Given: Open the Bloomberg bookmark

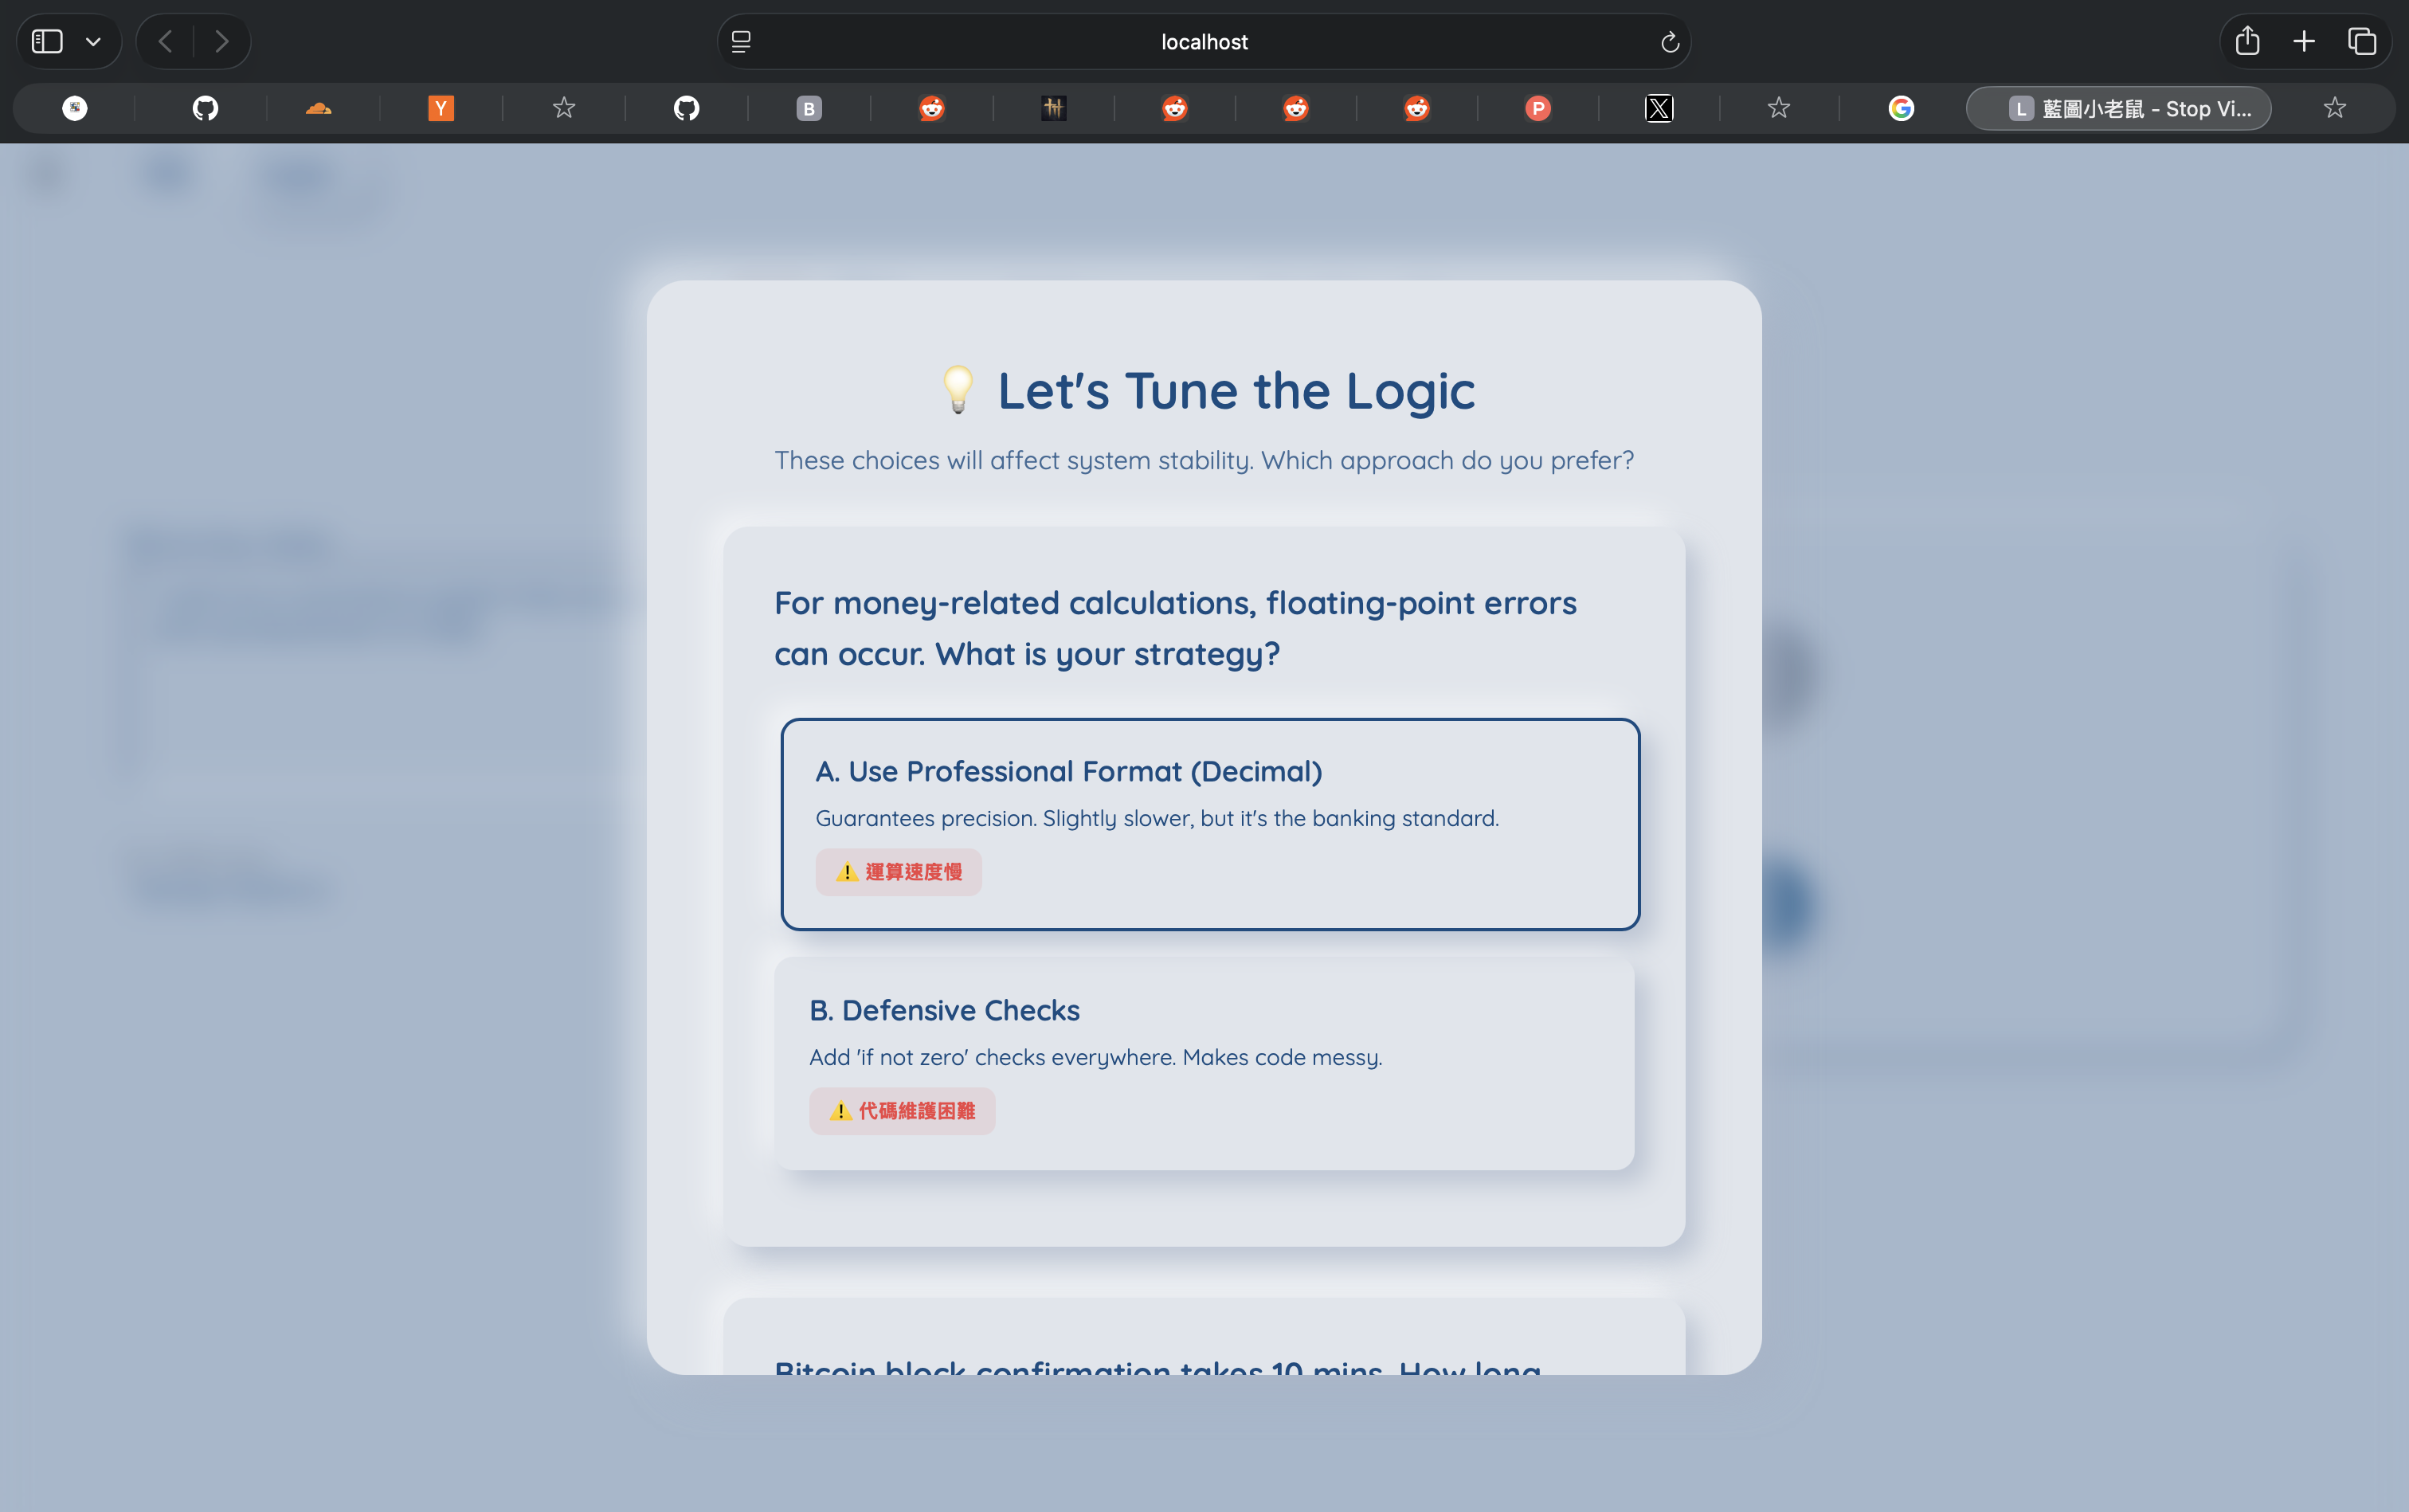Looking at the screenshot, I should pos(808,108).
